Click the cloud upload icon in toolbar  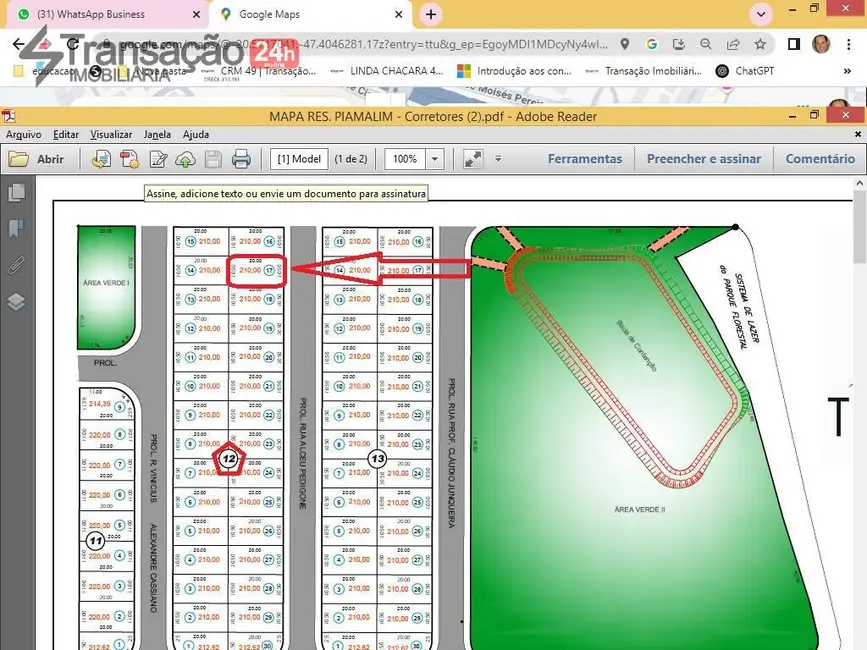[185, 159]
